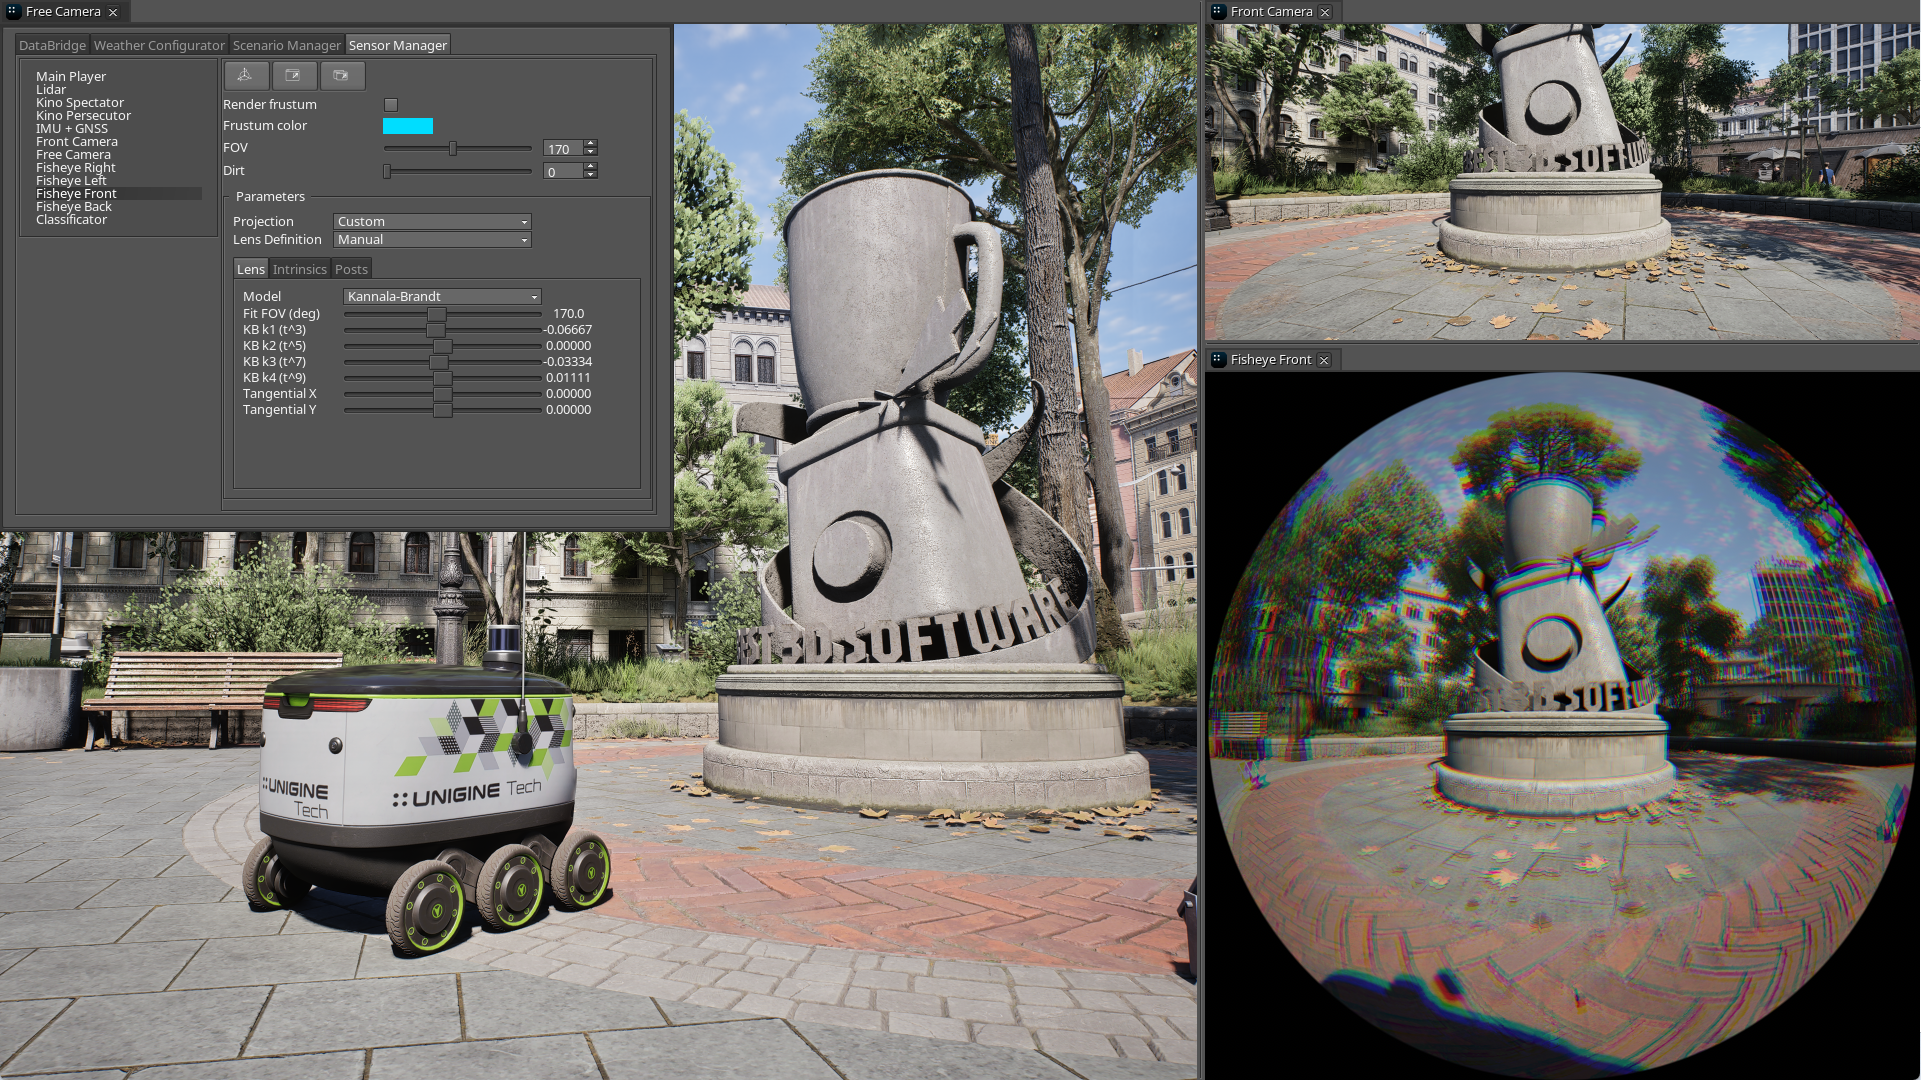
Task: Open the Lens Definition dropdown
Action: pos(432,240)
